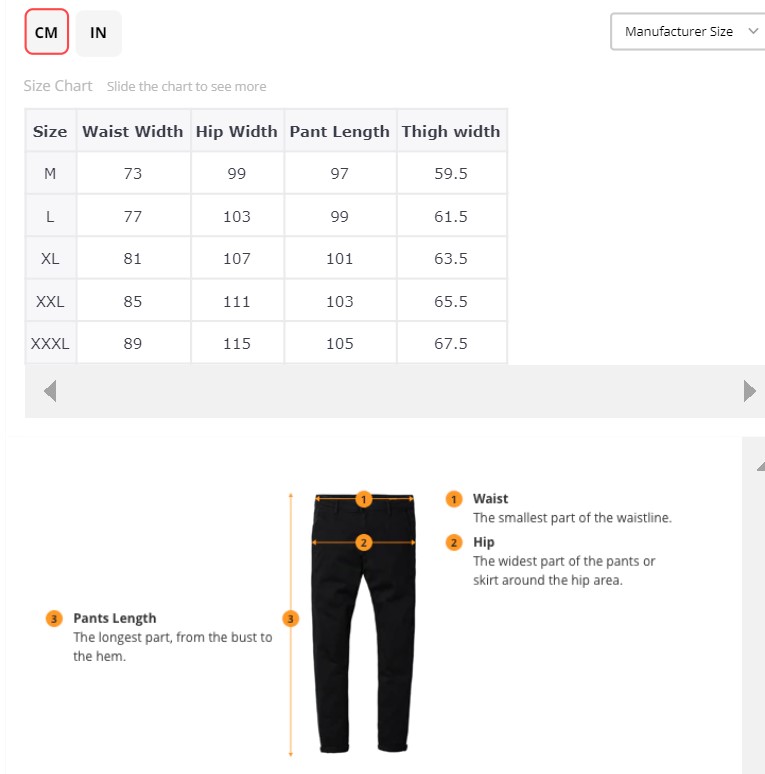Click waist marker 1 on pants image
Viewport: 765px width, 774px height.
tap(364, 499)
